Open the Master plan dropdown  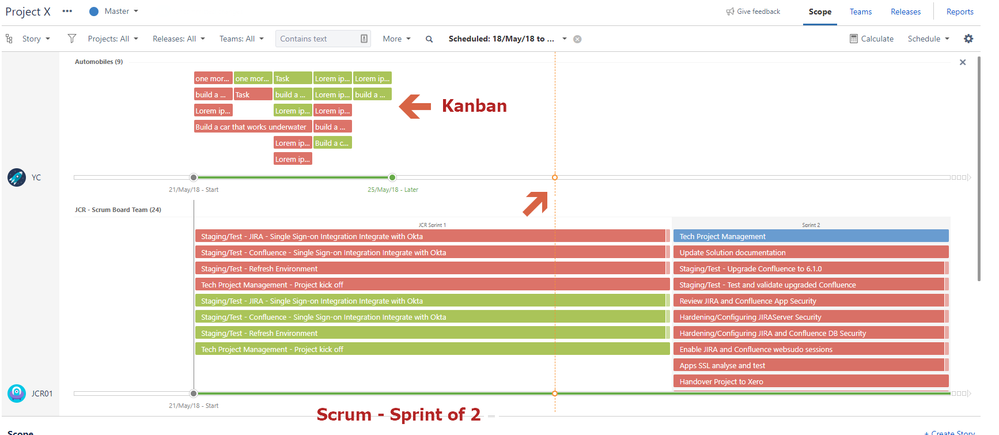click(x=121, y=11)
